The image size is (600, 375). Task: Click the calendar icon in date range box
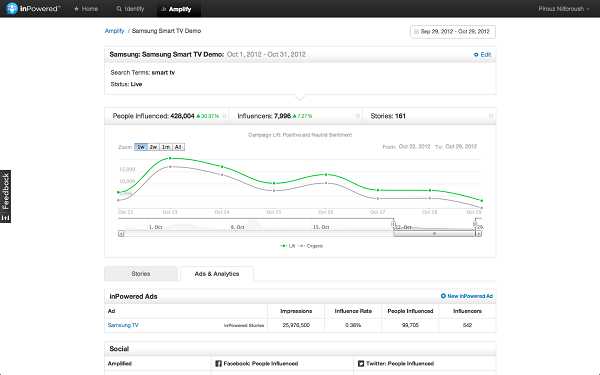tap(416, 32)
